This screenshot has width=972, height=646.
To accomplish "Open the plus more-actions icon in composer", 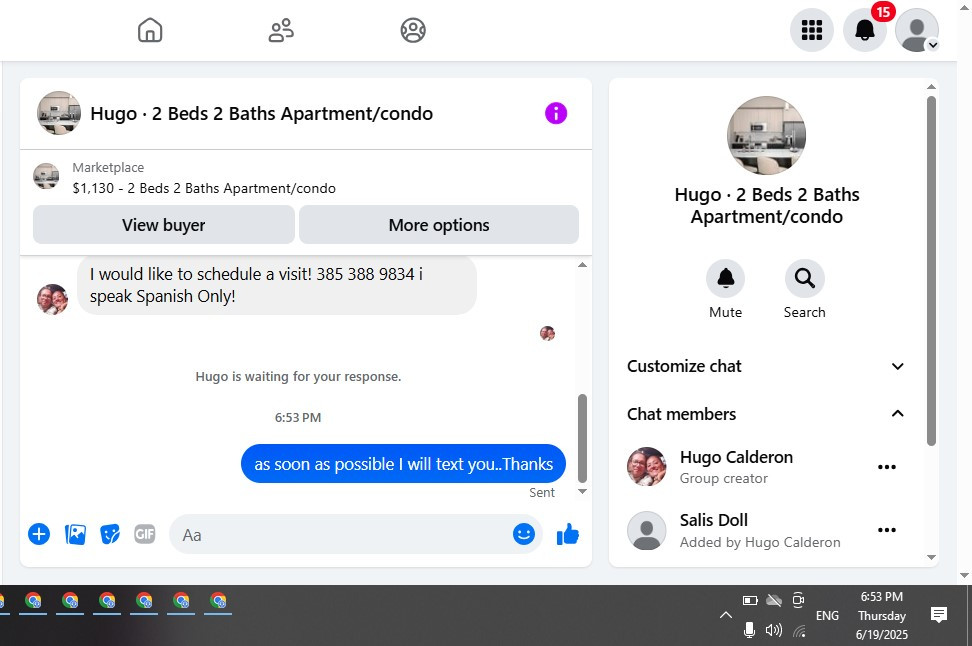I will pos(38,534).
